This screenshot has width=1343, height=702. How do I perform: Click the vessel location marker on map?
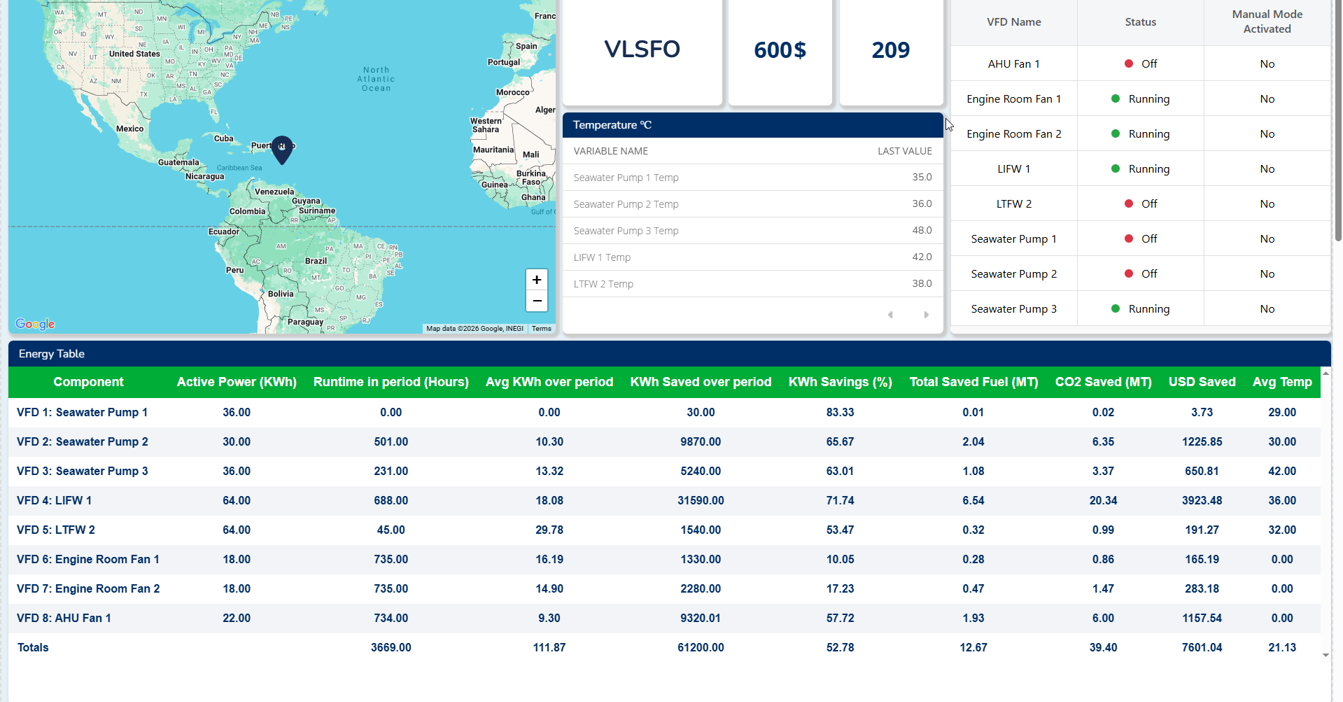[x=282, y=149]
